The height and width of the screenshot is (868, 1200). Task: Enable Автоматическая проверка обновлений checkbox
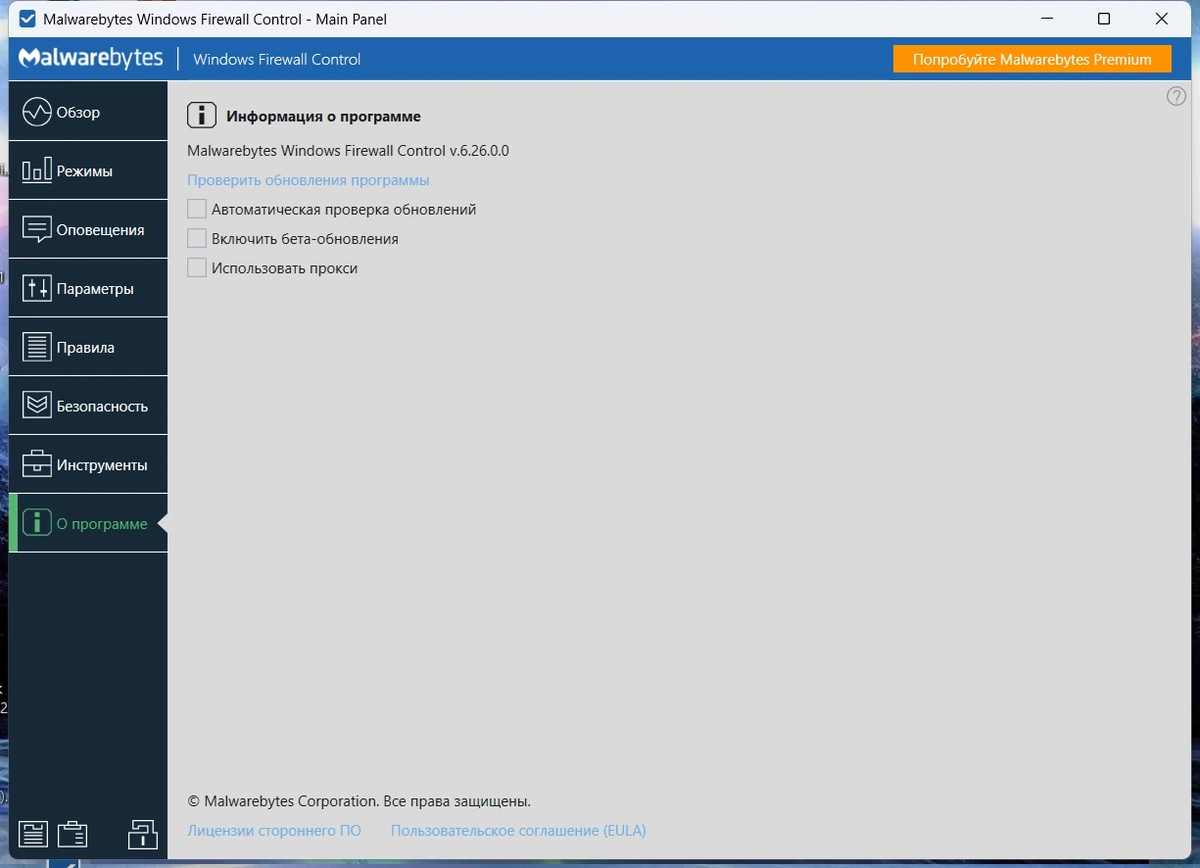[x=197, y=210]
